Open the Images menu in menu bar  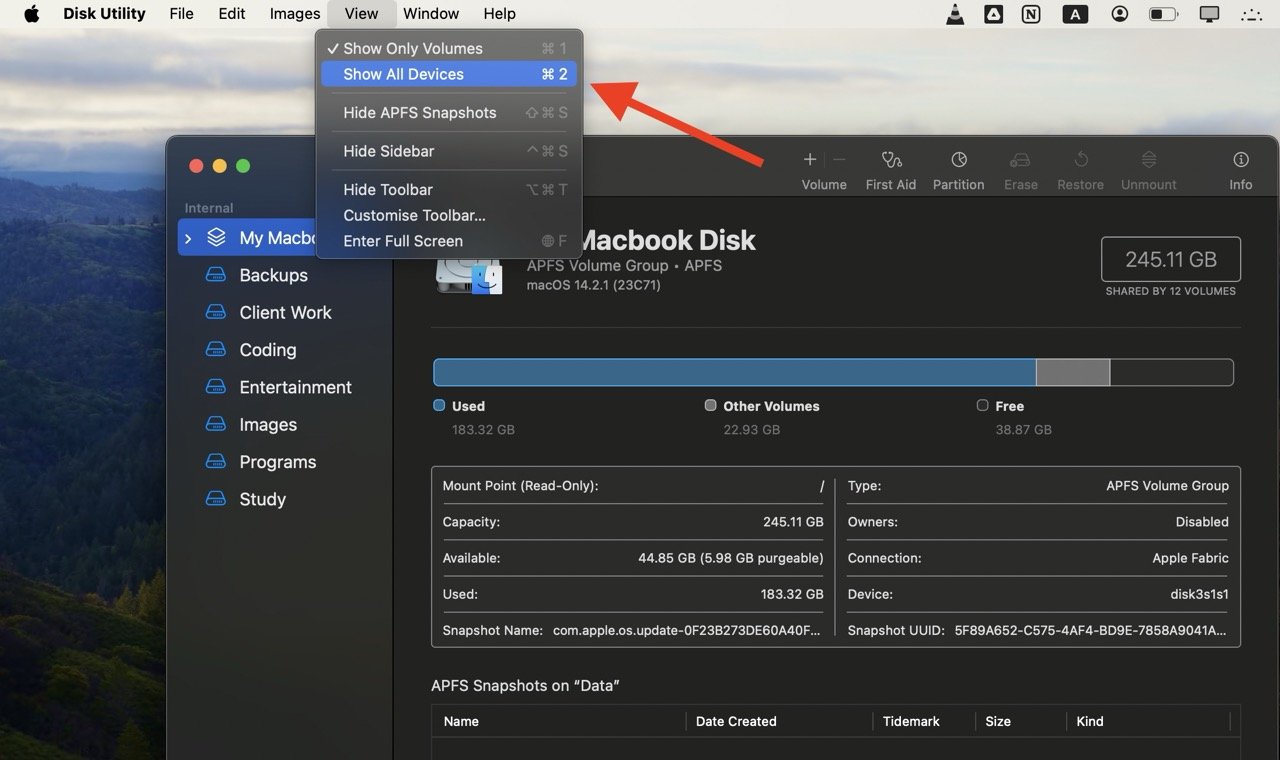(x=295, y=14)
